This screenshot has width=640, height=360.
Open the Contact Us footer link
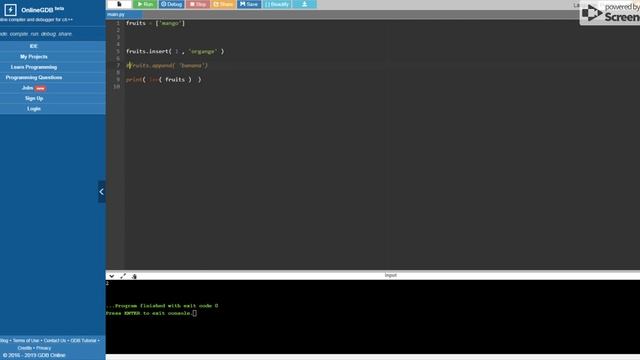55,340
